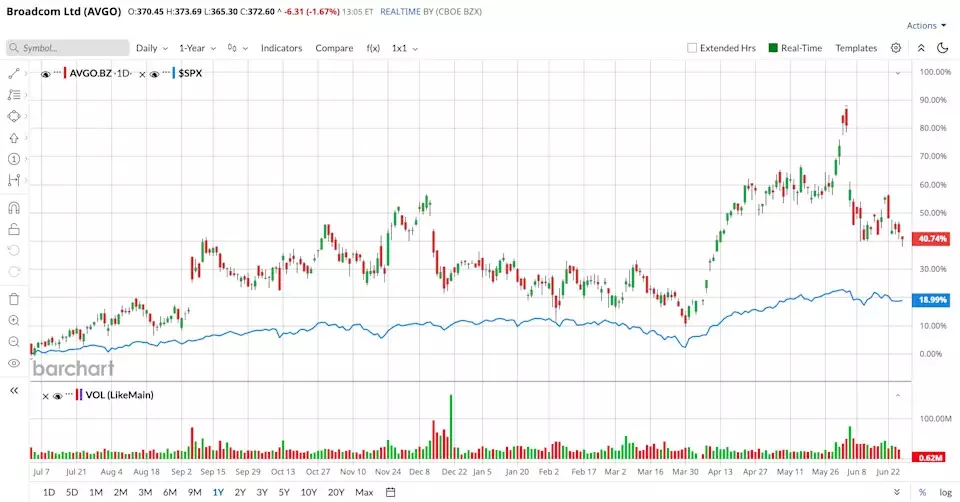The height and width of the screenshot is (502, 960).
Task: Open the 1-Year period dropdown
Action: pos(197,48)
